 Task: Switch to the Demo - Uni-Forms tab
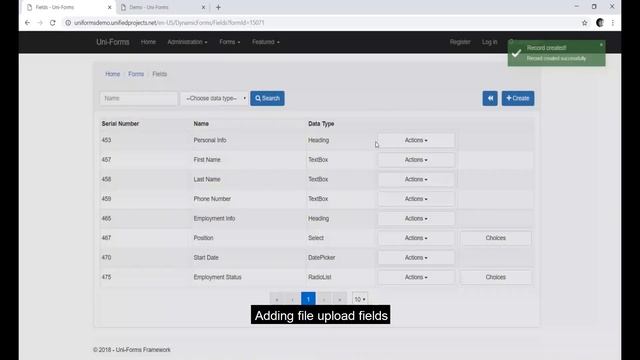162,7
